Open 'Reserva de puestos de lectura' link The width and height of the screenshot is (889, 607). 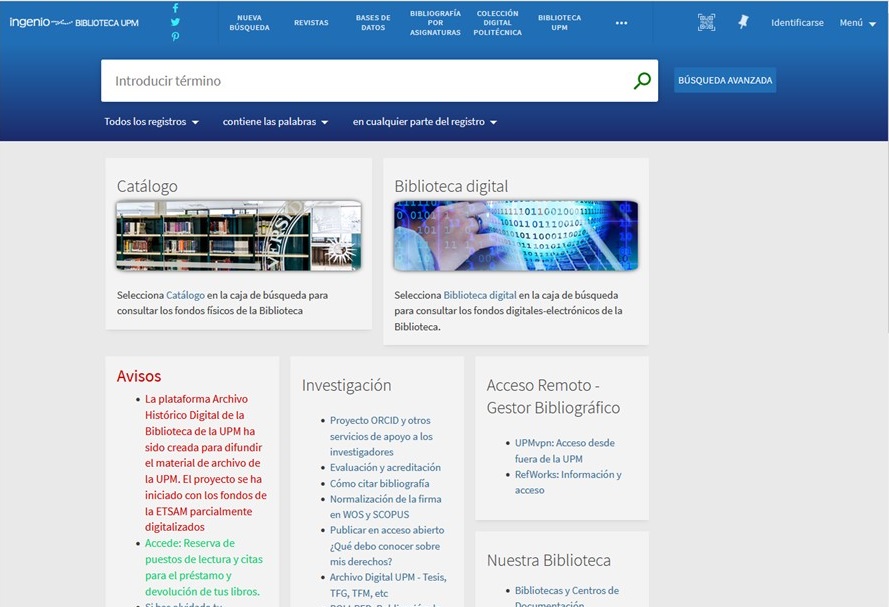pos(204,567)
